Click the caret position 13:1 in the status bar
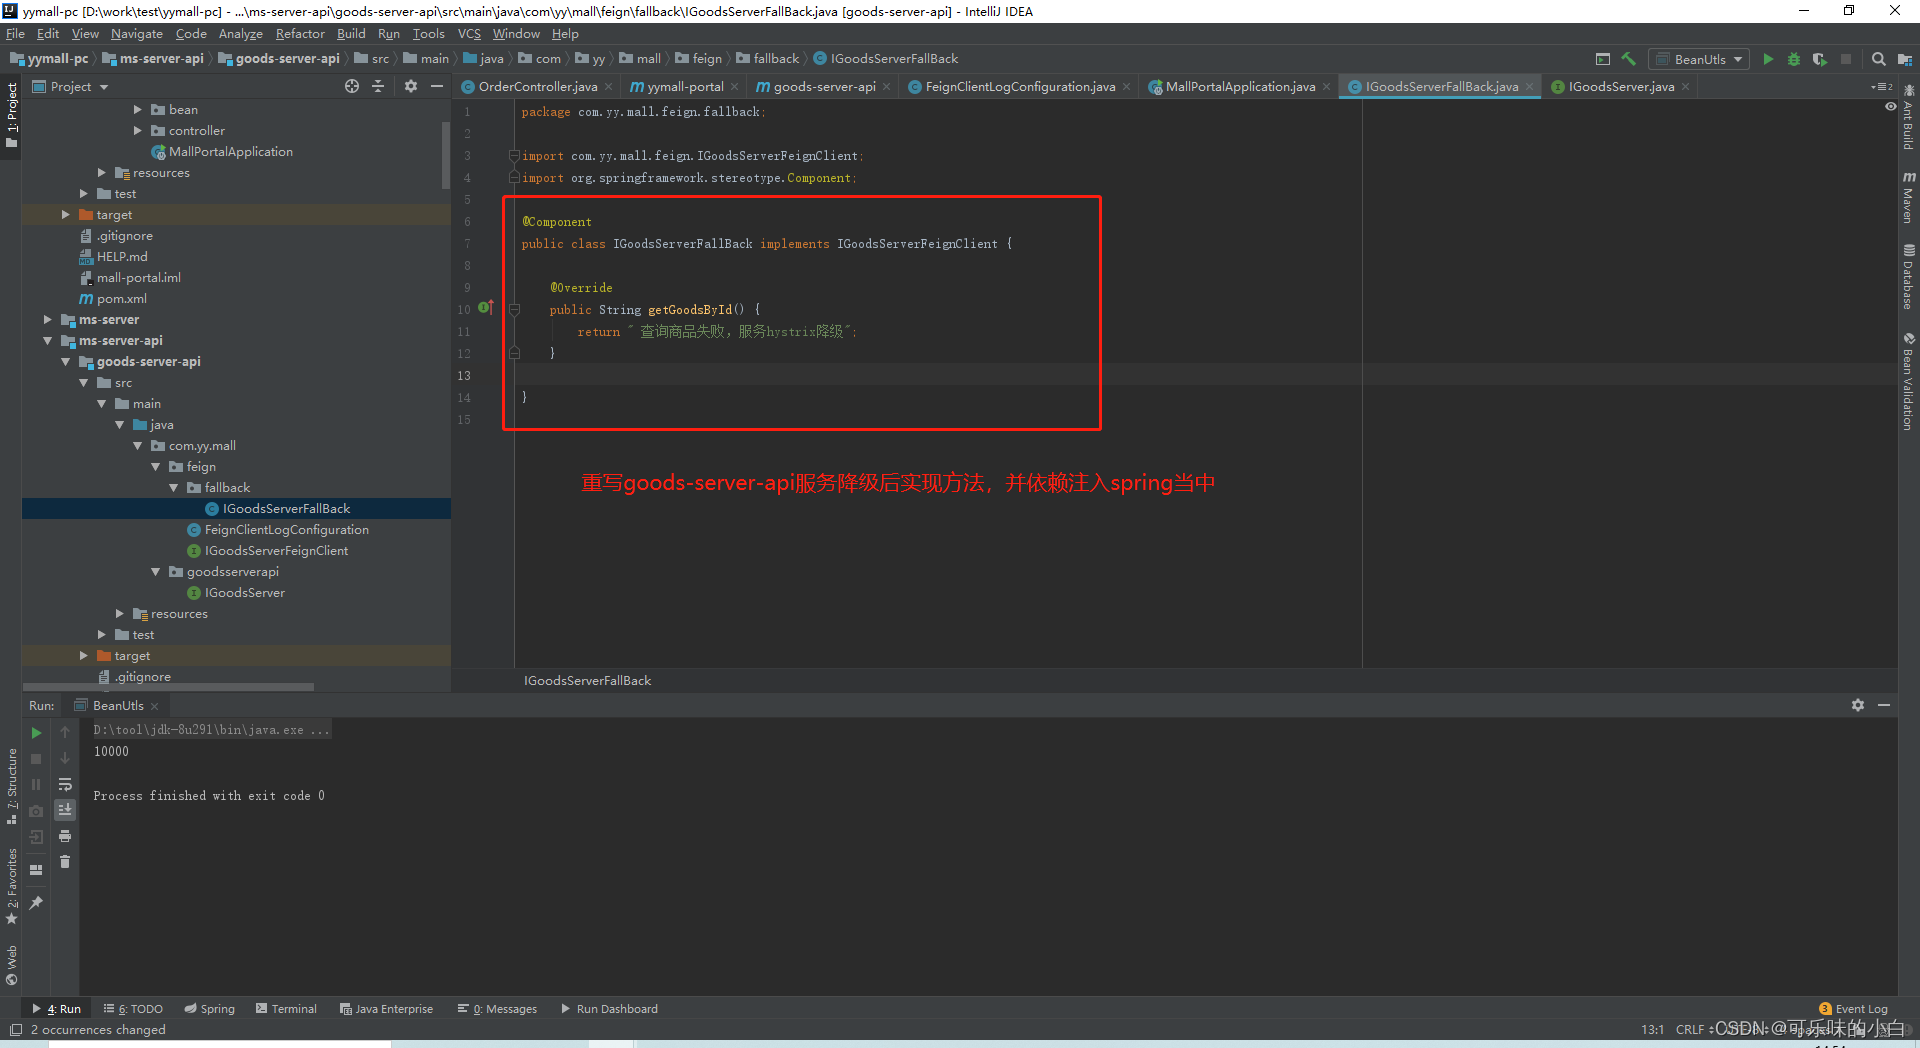Image resolution: width=1920 pixels, height=1048 pixels. pyautogui.click(x=1652, y=1029)
